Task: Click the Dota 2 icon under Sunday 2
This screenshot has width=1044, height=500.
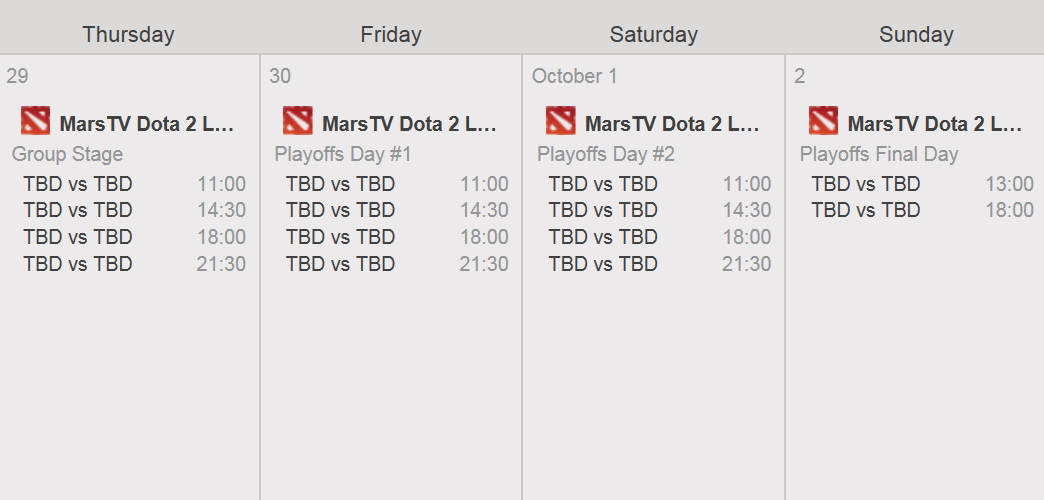Action: click(824, 121)
